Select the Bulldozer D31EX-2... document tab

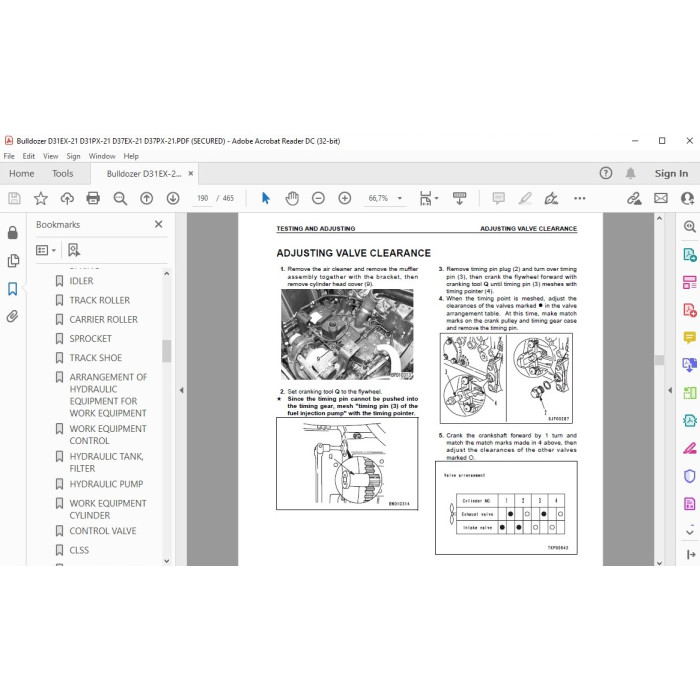tap(144, 174)
